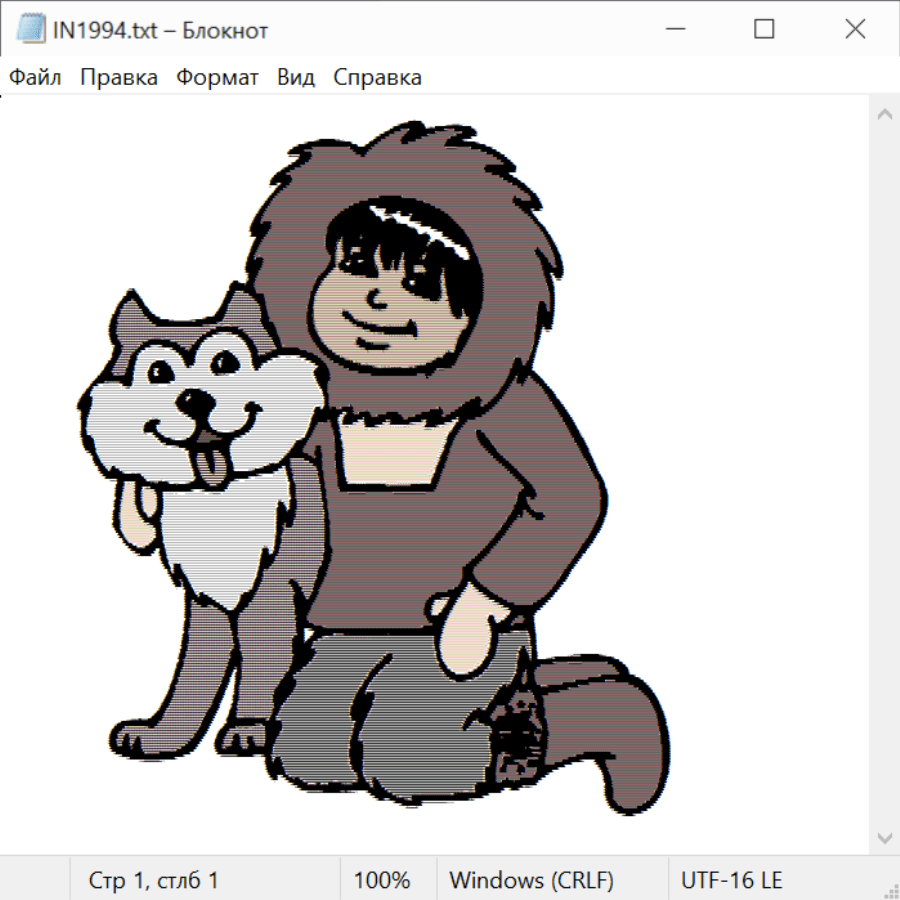The height and width of the screenshot is (900, 900).
Task: Click the UTF-16 LE encoding indicator
Action: pyautogui.click(x=731, y=880)
